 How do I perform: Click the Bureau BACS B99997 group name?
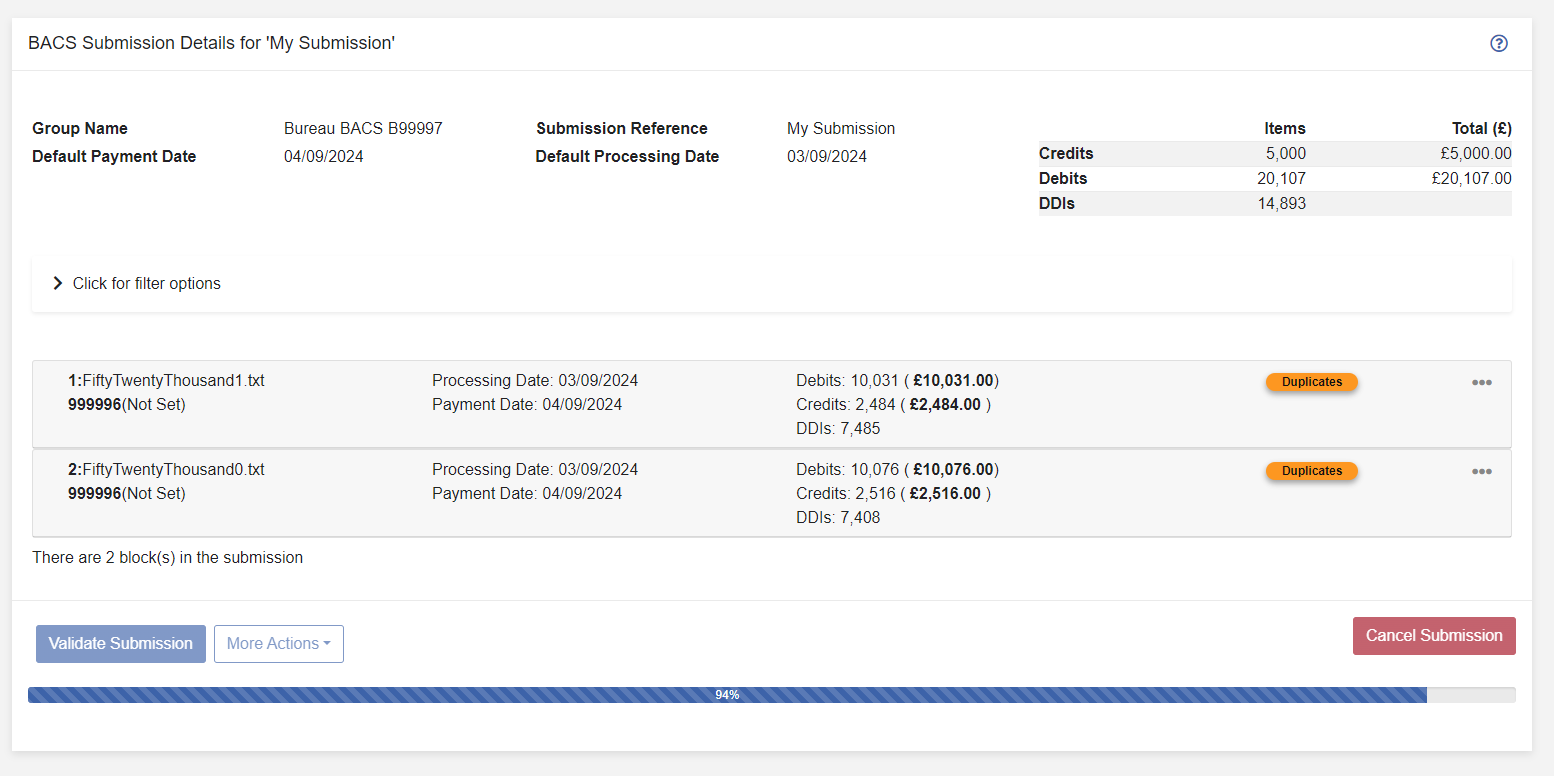point(363,129)
